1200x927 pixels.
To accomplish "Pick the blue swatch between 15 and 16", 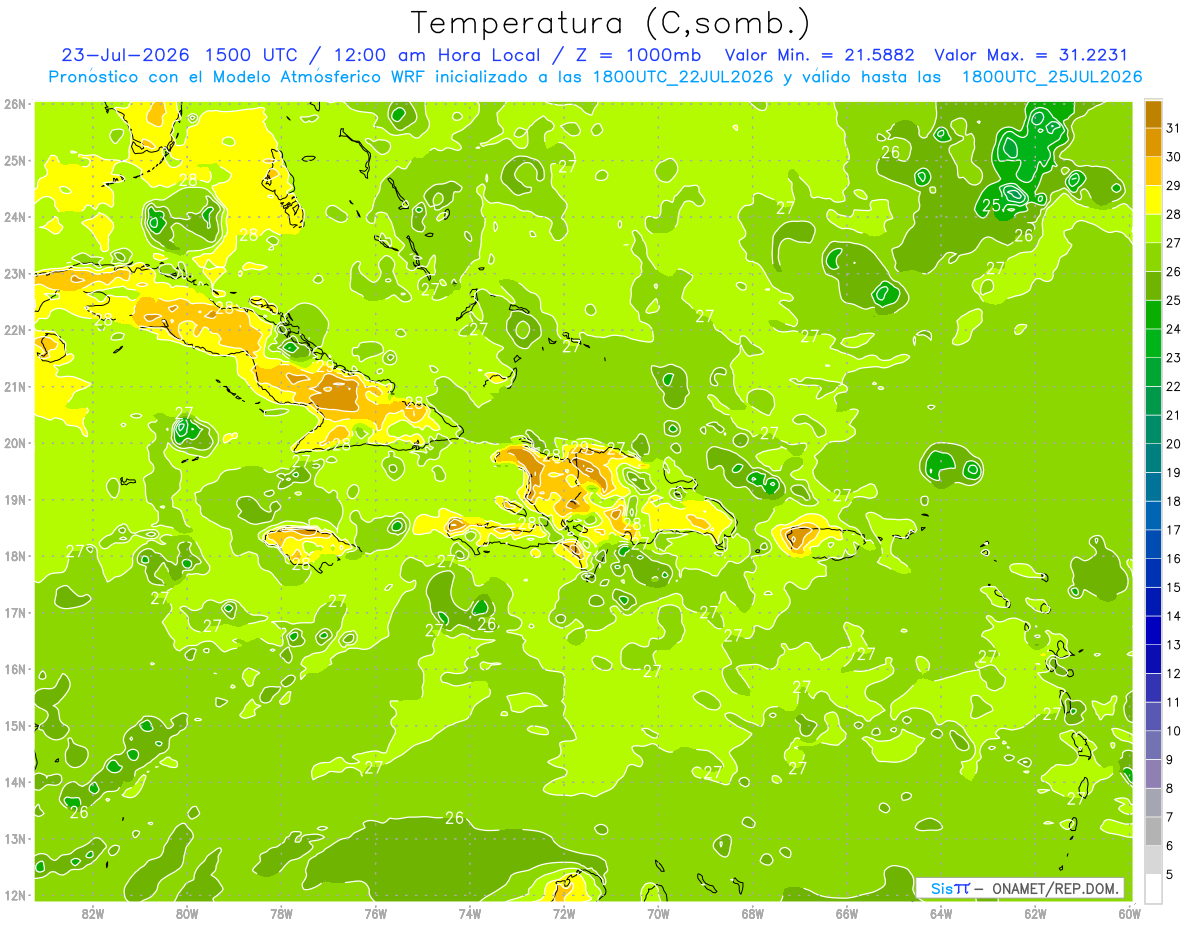I will coord(1153,573).
